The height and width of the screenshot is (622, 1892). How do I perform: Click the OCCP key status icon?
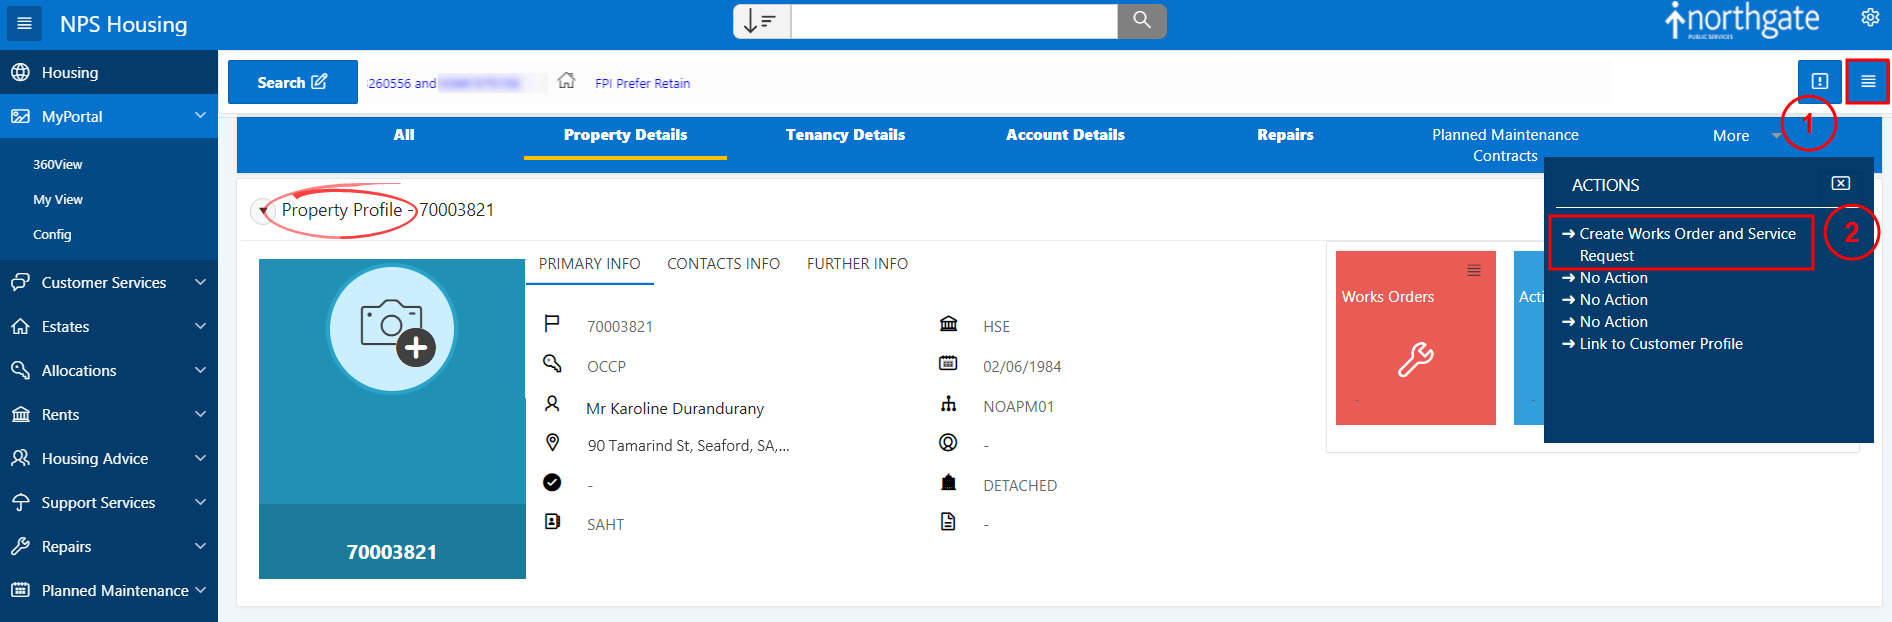click(552, 363)
